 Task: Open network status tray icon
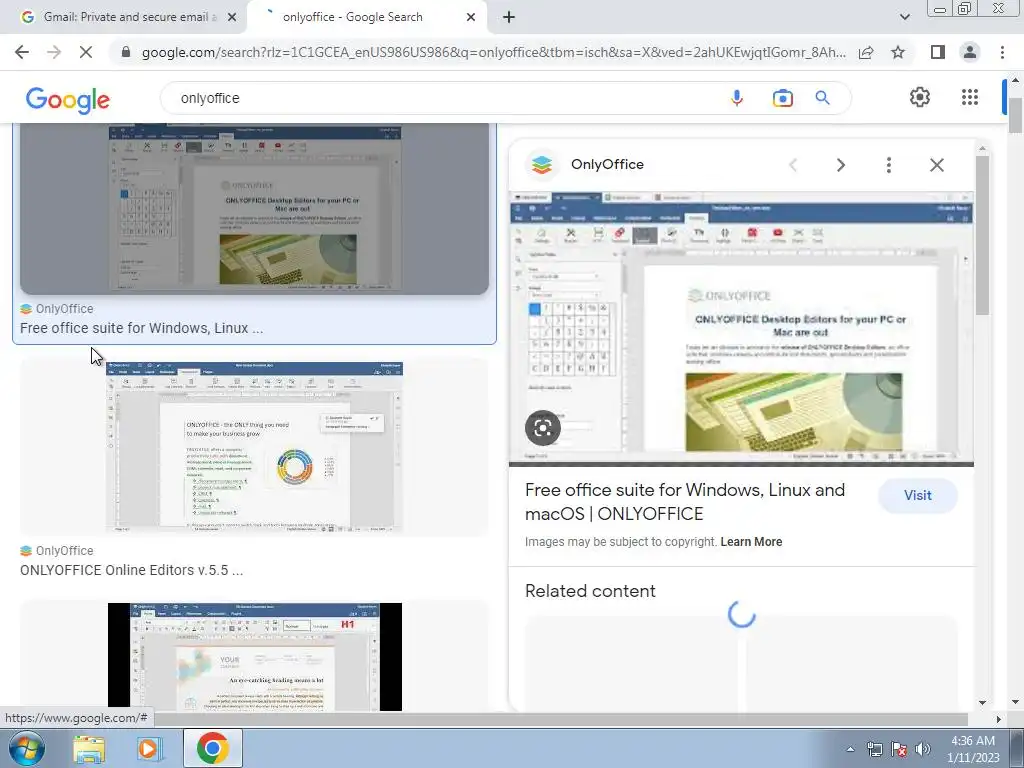pos(874,749)
